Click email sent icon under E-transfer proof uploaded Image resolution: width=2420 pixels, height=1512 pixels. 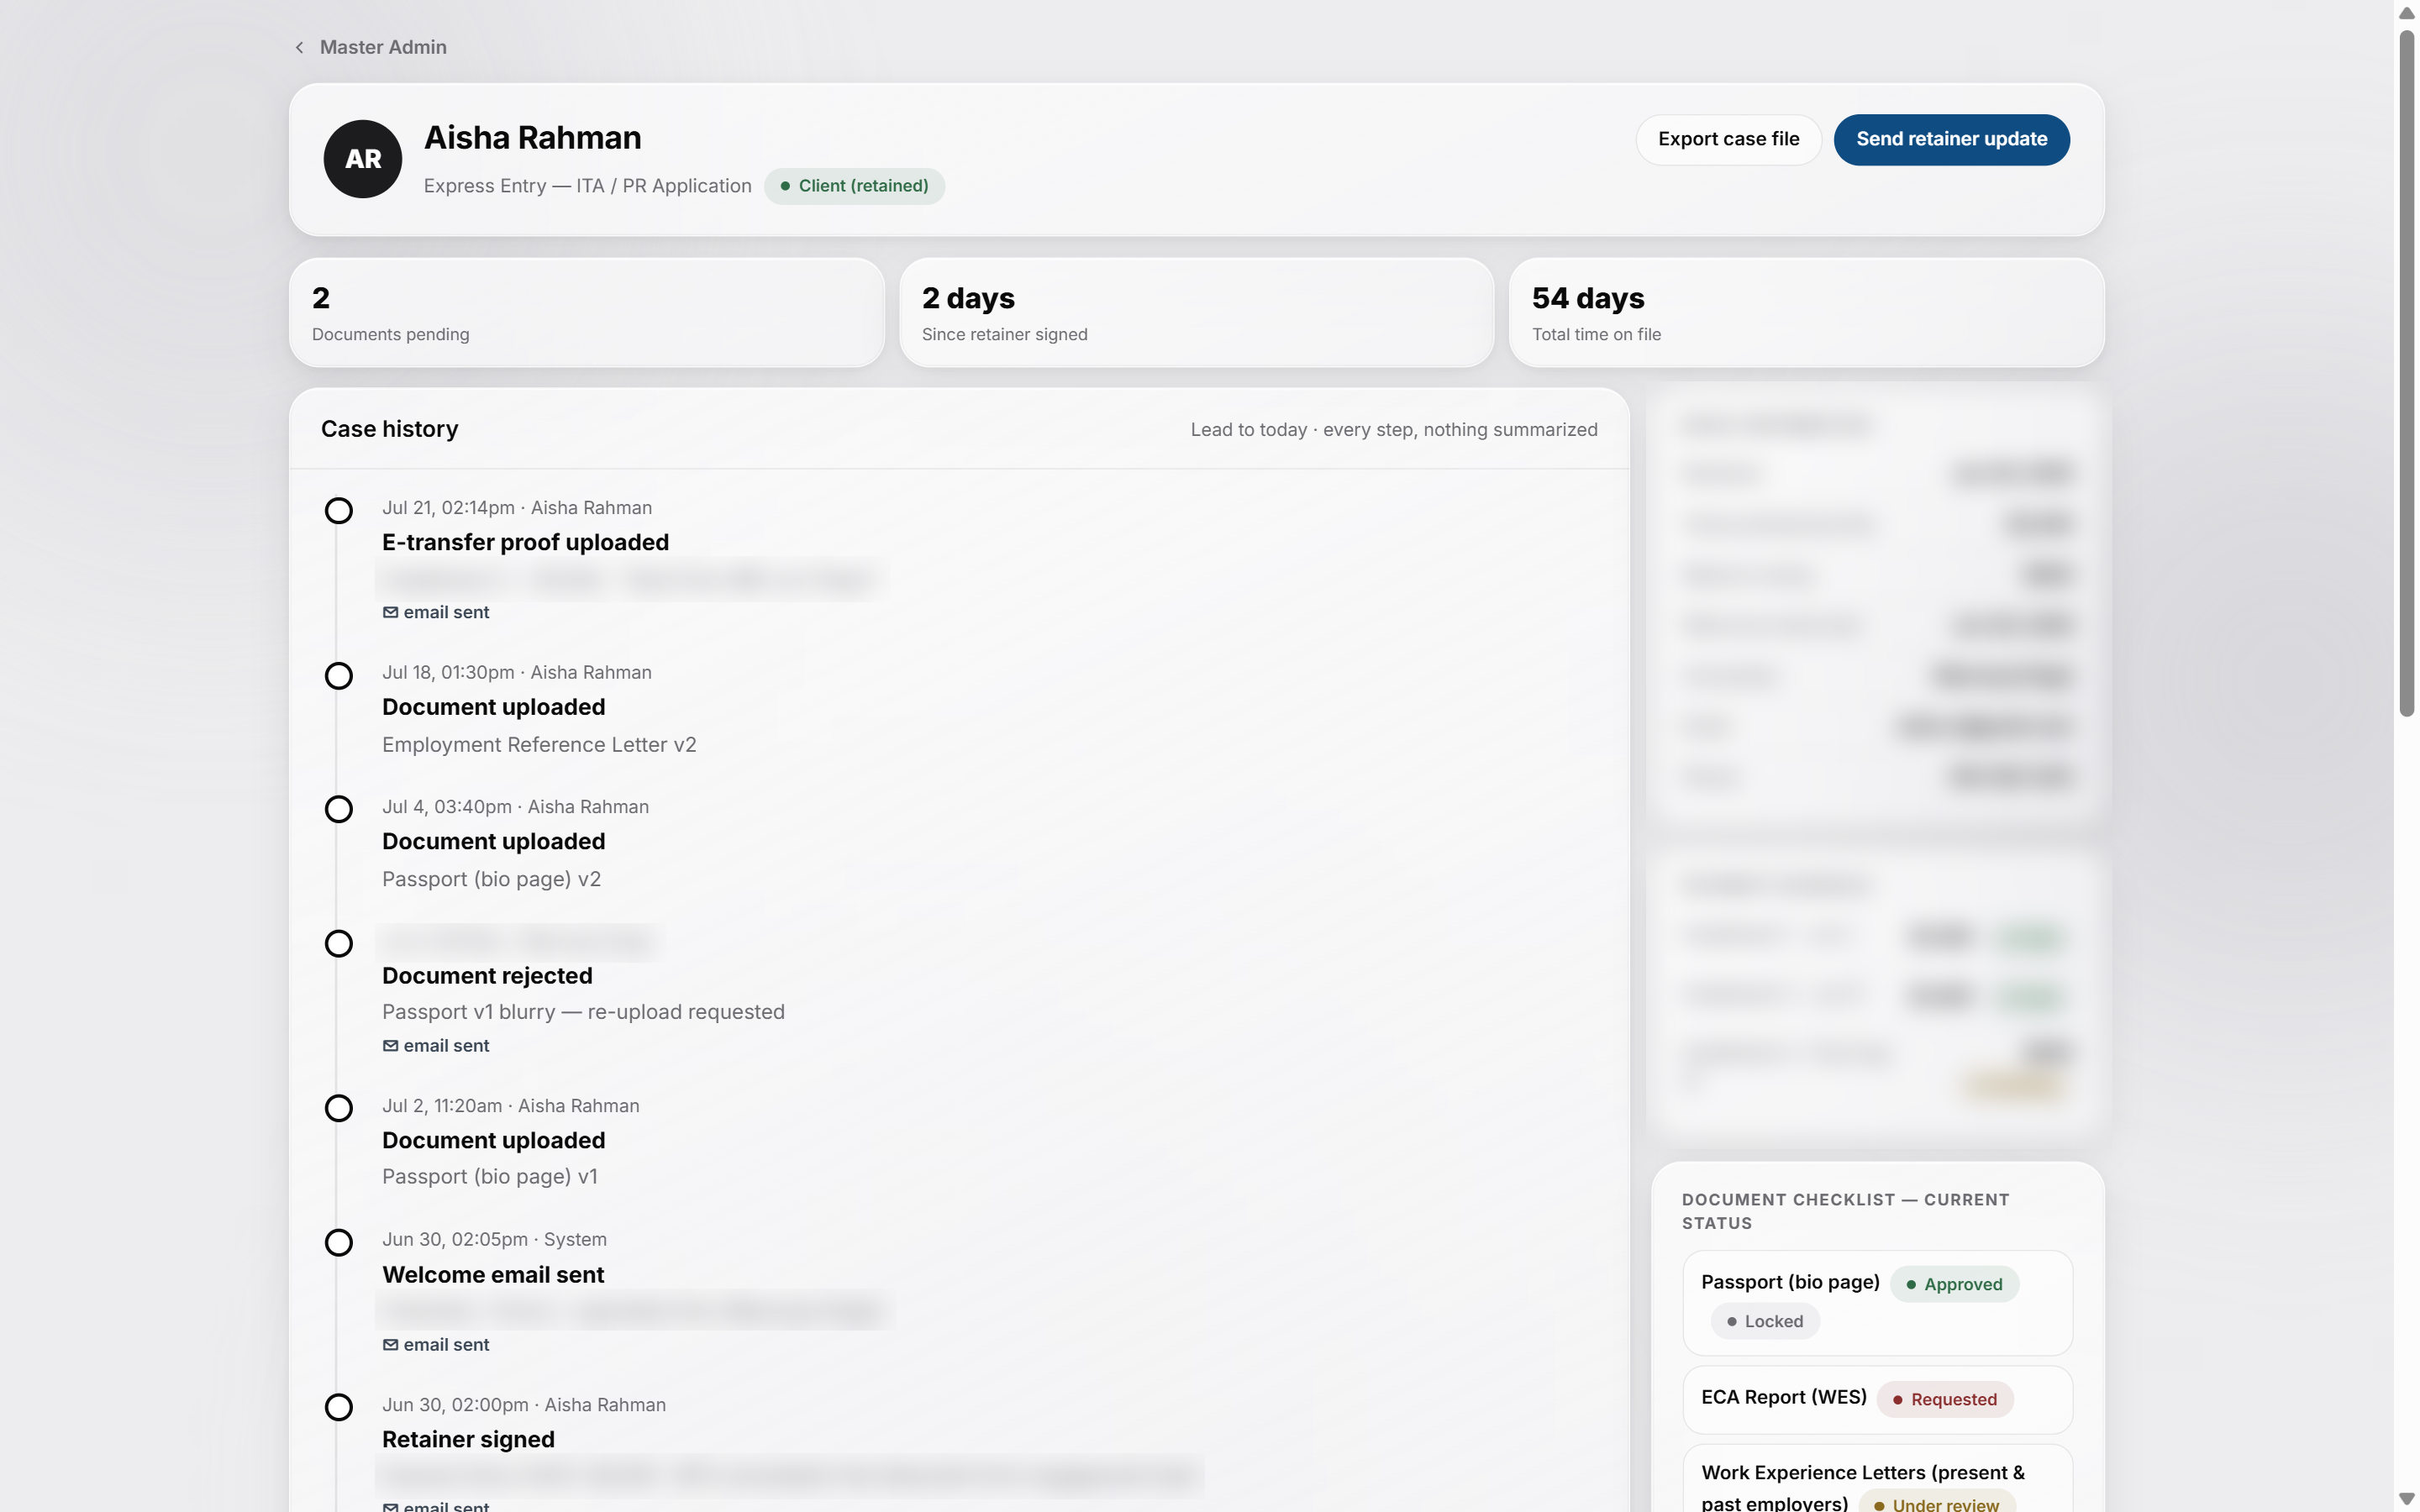pos(390,612)
